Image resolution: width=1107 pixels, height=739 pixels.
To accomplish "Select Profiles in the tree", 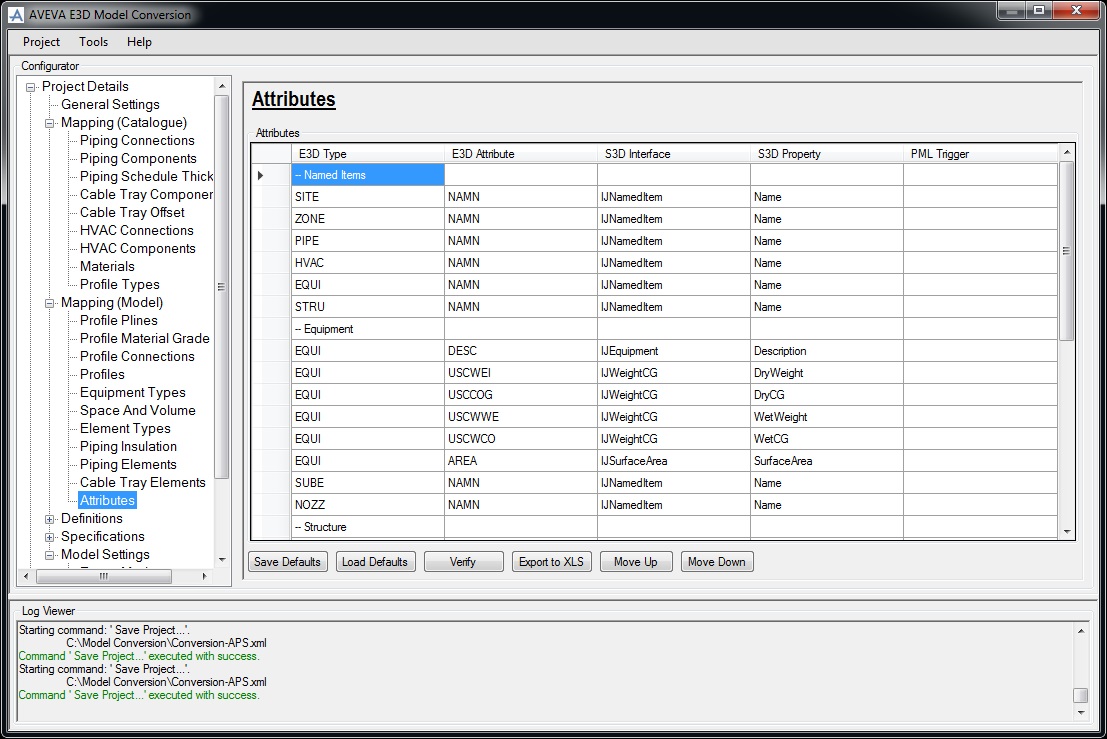I will [102, 374].
